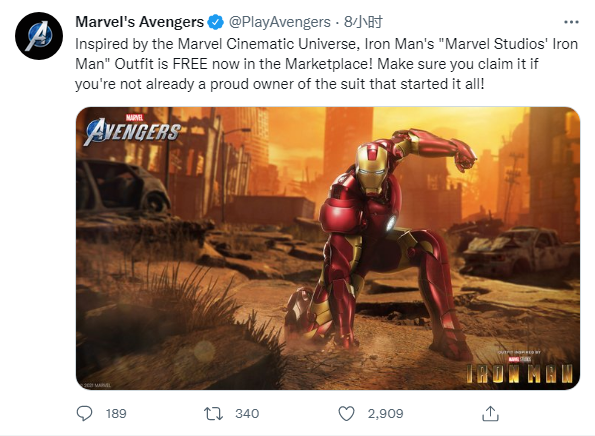This screenshot has height=436, width=595.
Task: Click the share upload icon
Action: point(490,414)
